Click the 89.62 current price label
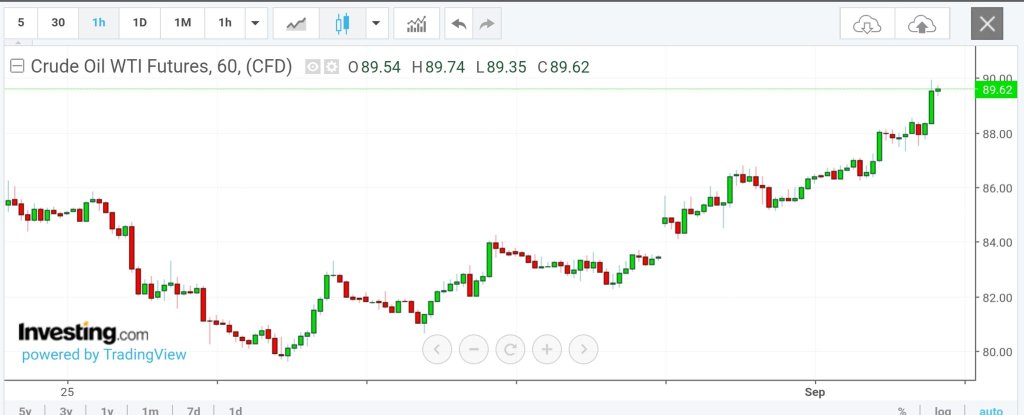 998,90
